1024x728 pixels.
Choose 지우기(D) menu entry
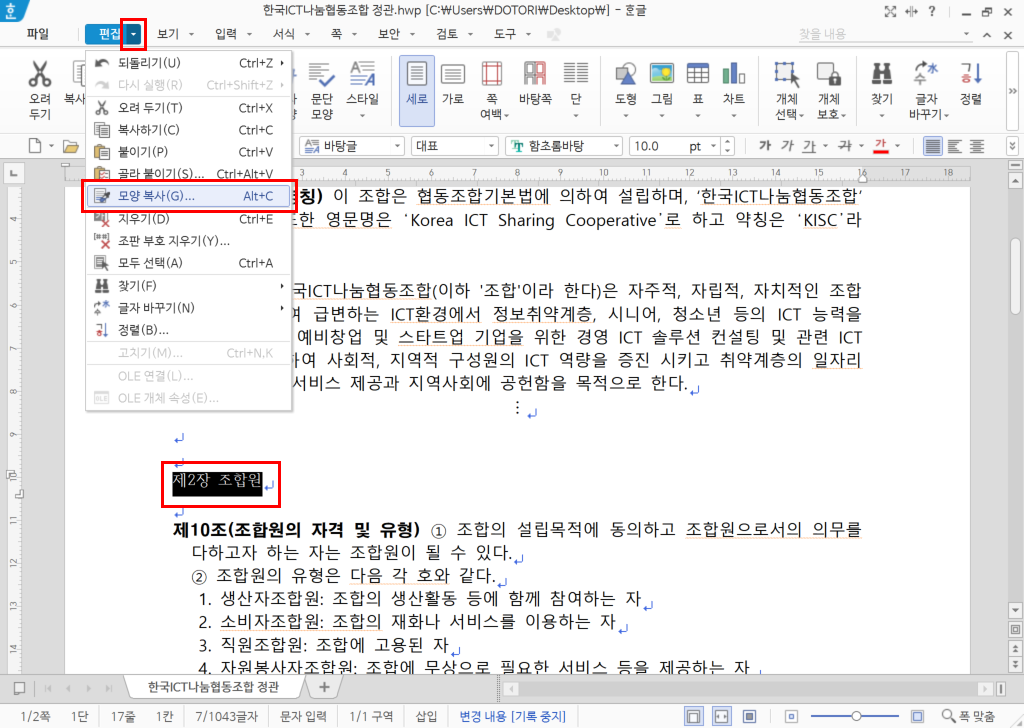[x=189, y=219]
